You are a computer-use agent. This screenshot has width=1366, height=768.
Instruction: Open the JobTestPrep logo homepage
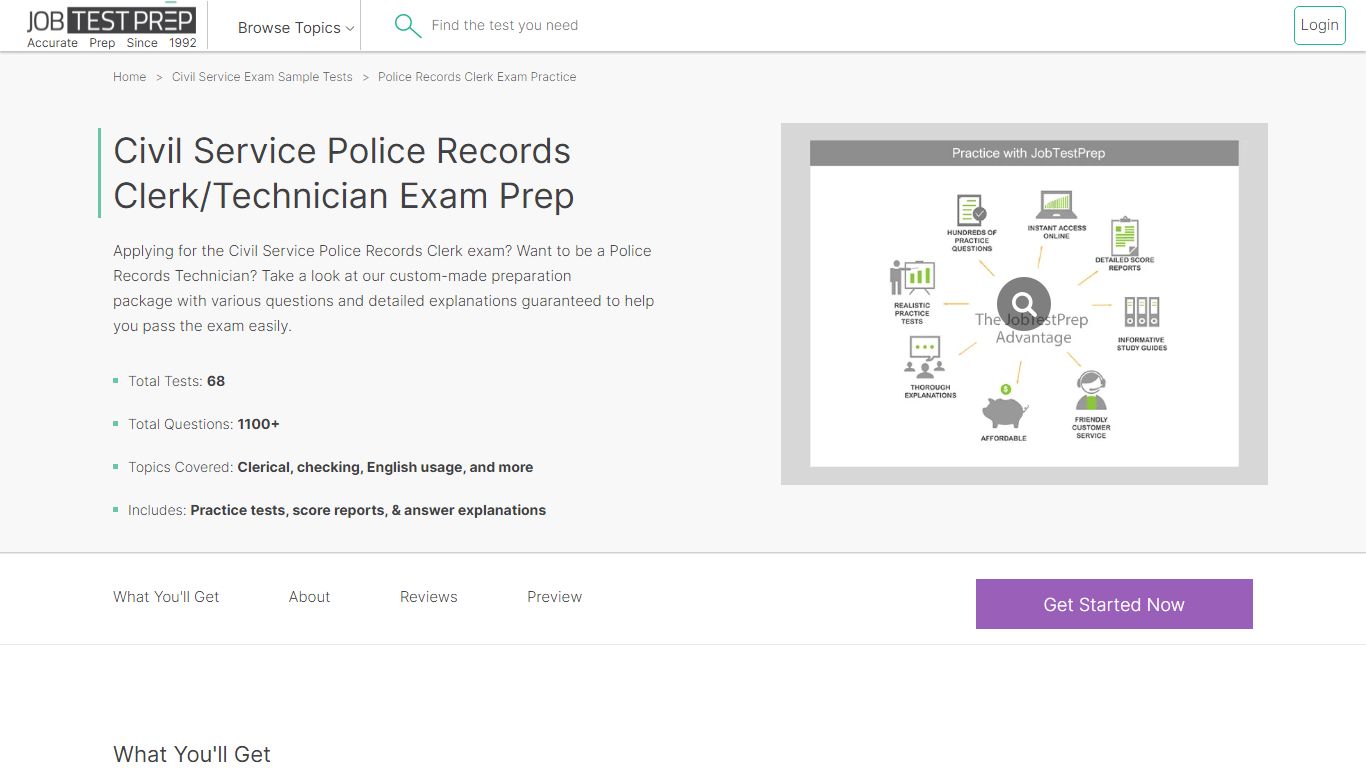point(111,27)
